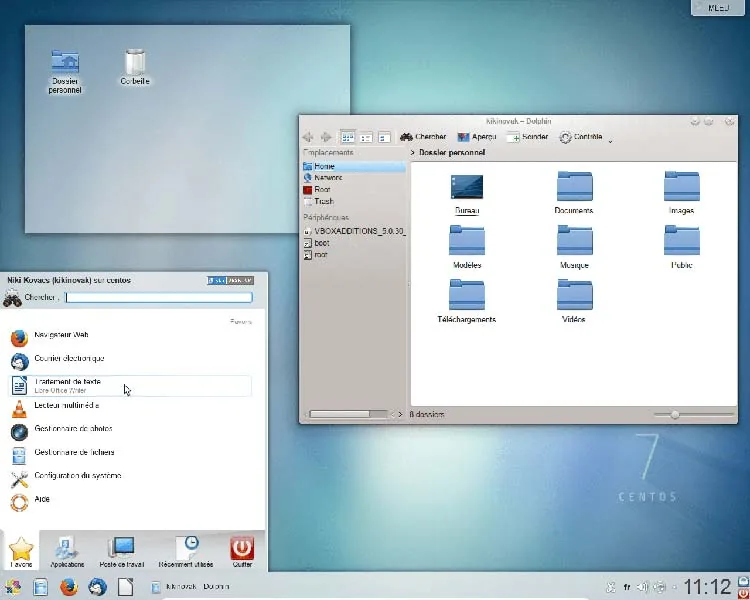Open the volume control in system tray
Image resolution: width=750 pixels, height=600 pixels.
pyautogui.click(x=642, y=587)
